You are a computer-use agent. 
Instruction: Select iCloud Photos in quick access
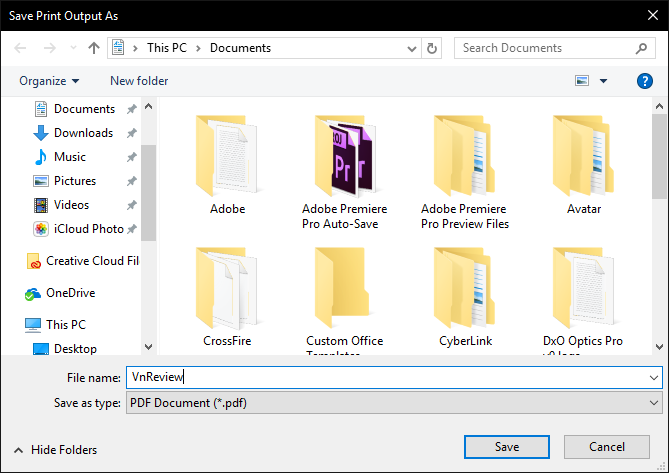[88, 229]
